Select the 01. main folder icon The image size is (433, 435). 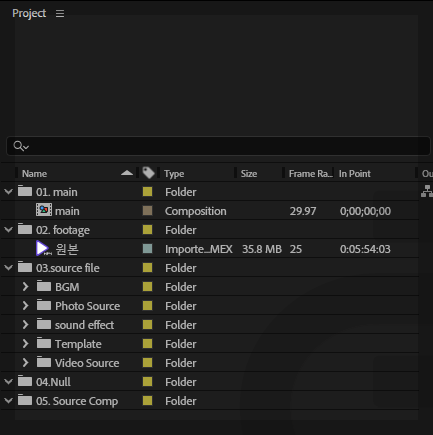tap(25, 191)
